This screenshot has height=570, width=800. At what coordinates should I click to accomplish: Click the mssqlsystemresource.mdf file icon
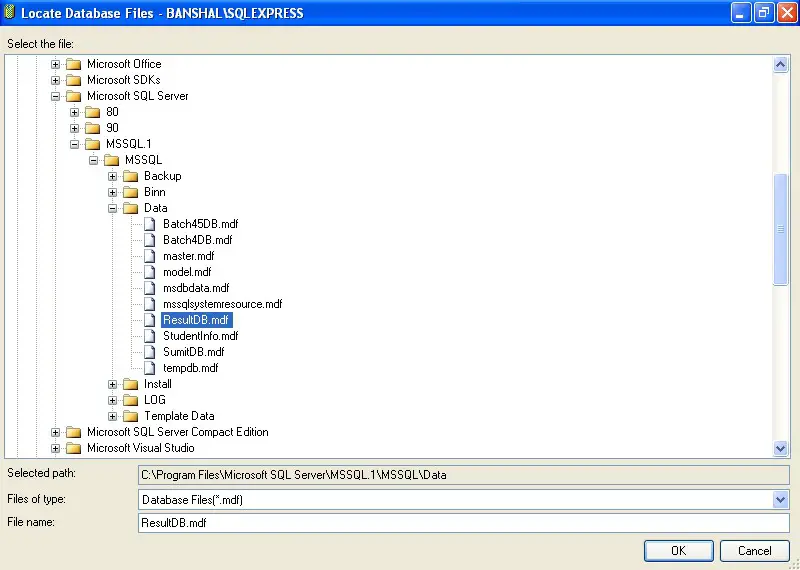click(x=149, y=304)
